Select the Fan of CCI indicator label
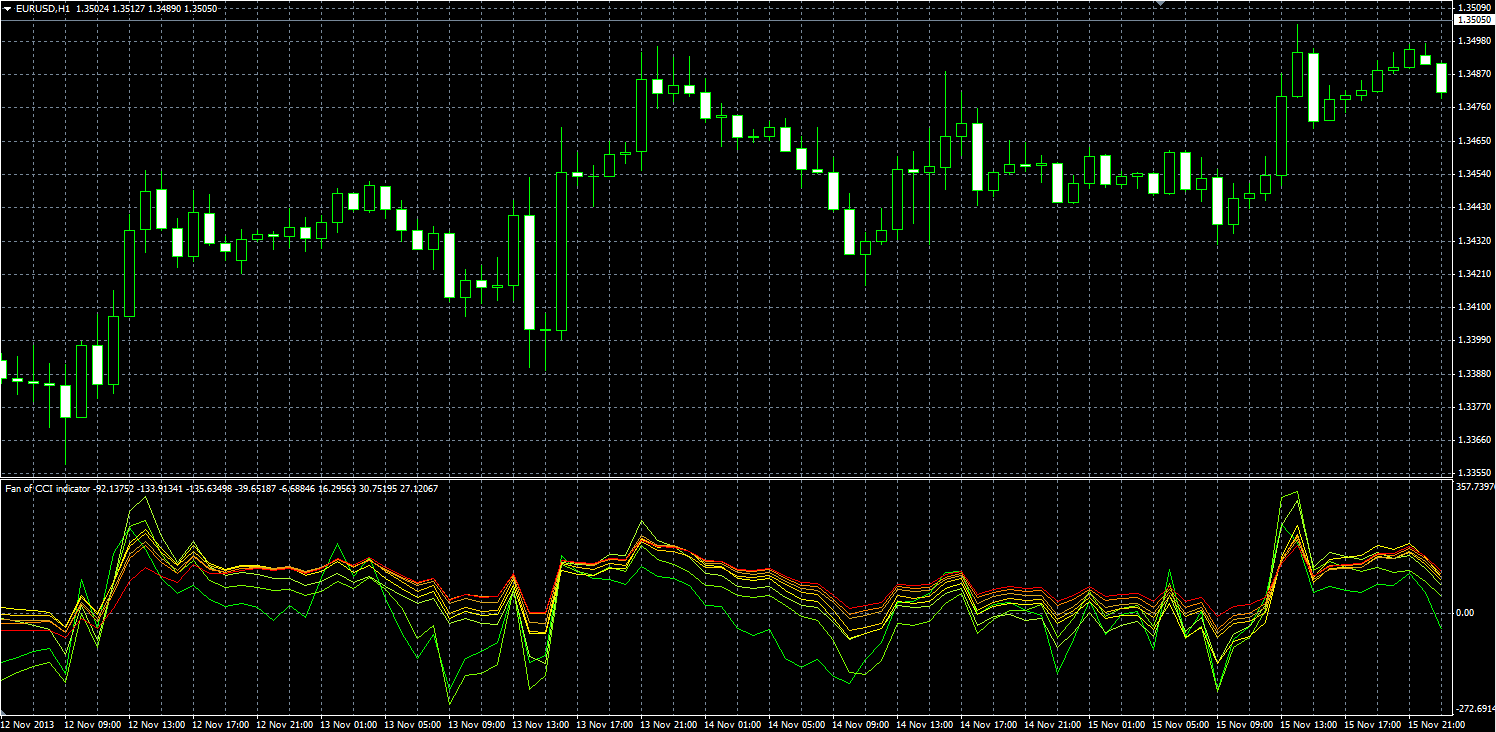 [x=48, y=489]
